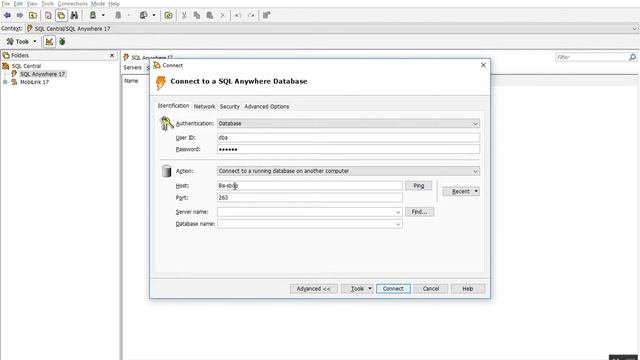The height and width of the screenshot is (360, 640).
Task: Switch to the Servers tab
Action: (133, 68)
